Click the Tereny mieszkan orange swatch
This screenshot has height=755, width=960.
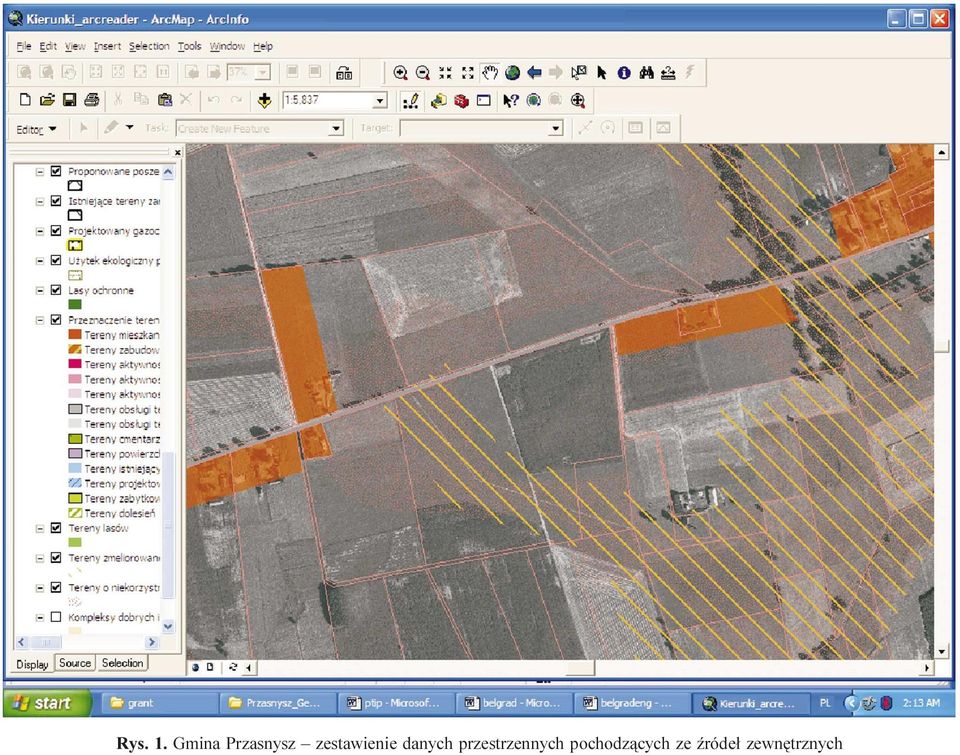(x=75, y=334)
